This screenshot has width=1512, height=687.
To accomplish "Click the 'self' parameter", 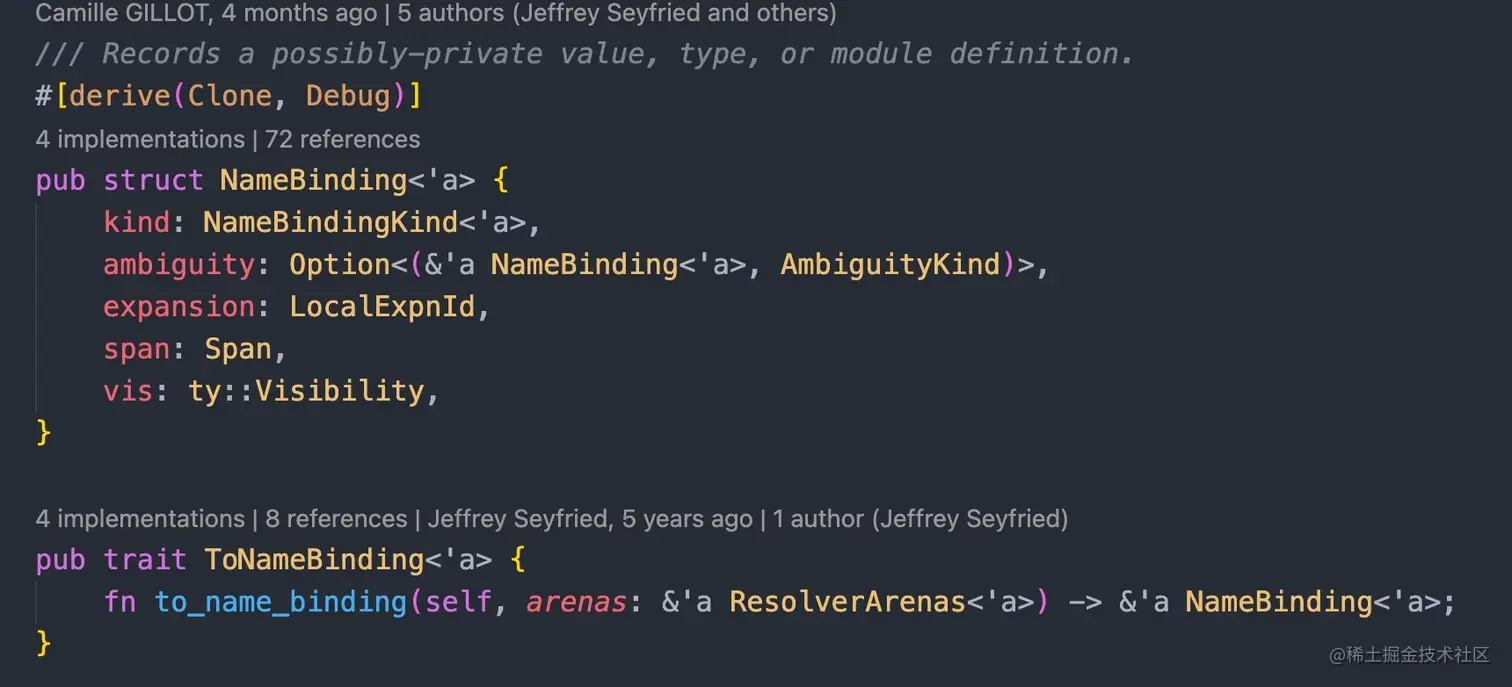I will tap(457, 601).
